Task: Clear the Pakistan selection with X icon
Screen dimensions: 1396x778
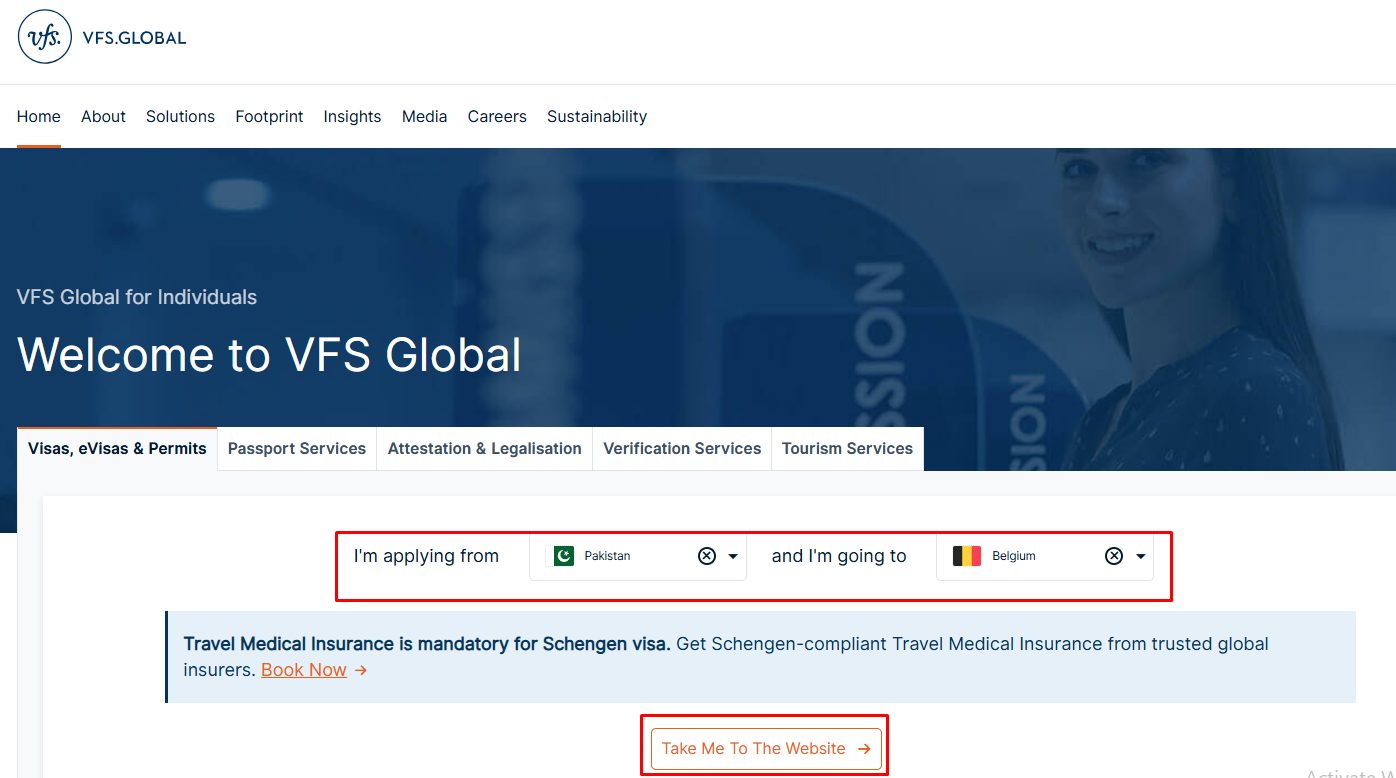Action: click(x=707, y=556)
